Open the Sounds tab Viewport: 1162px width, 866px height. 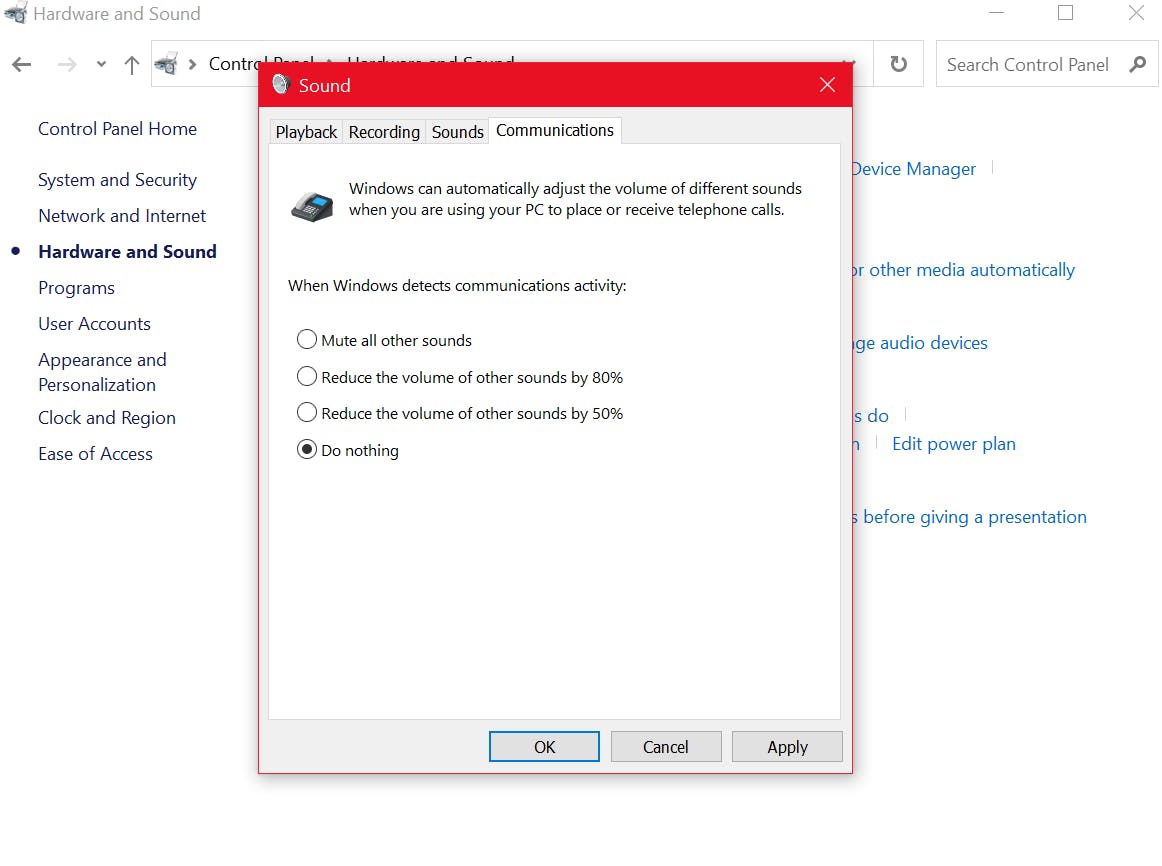[x=457, y=132]
